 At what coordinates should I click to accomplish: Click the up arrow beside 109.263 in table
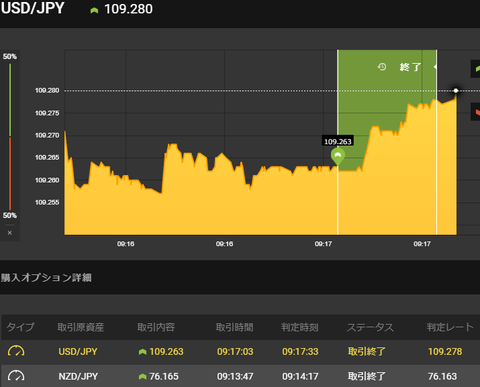(x=143, y=352)
